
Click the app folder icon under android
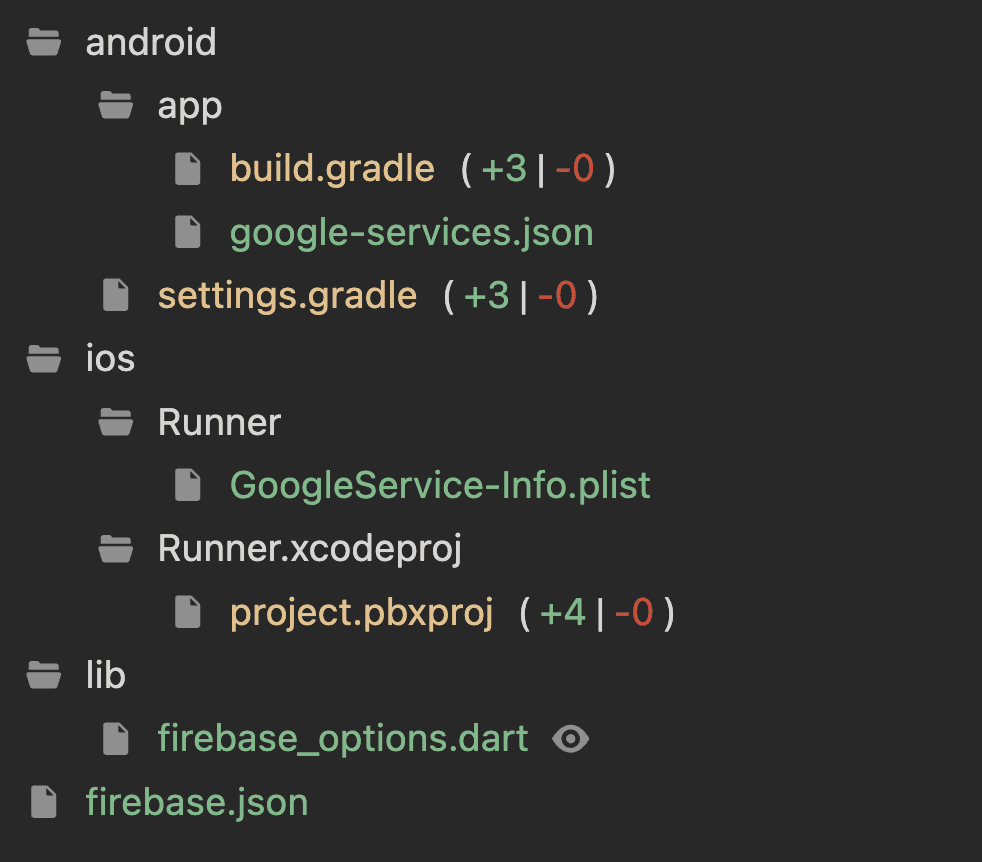pyautogui.click(x=116, y=106)
